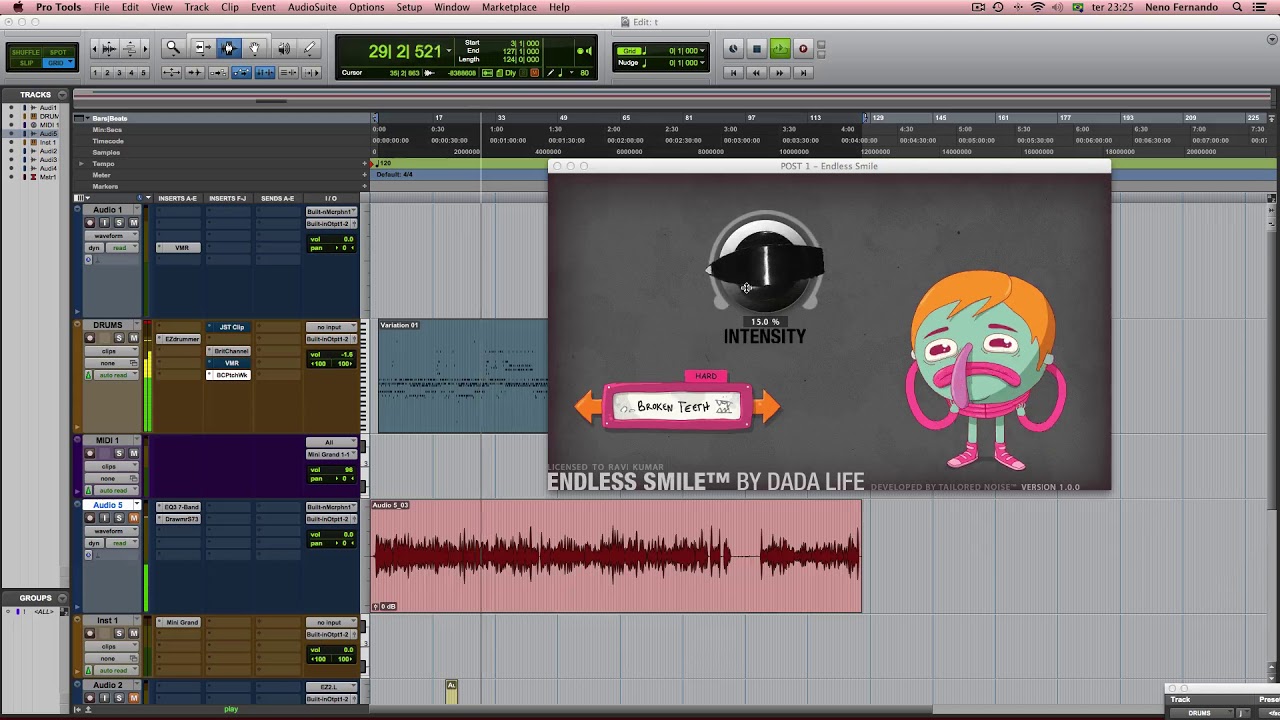Select the Scrubber speaker tool

tap(284, 48)
